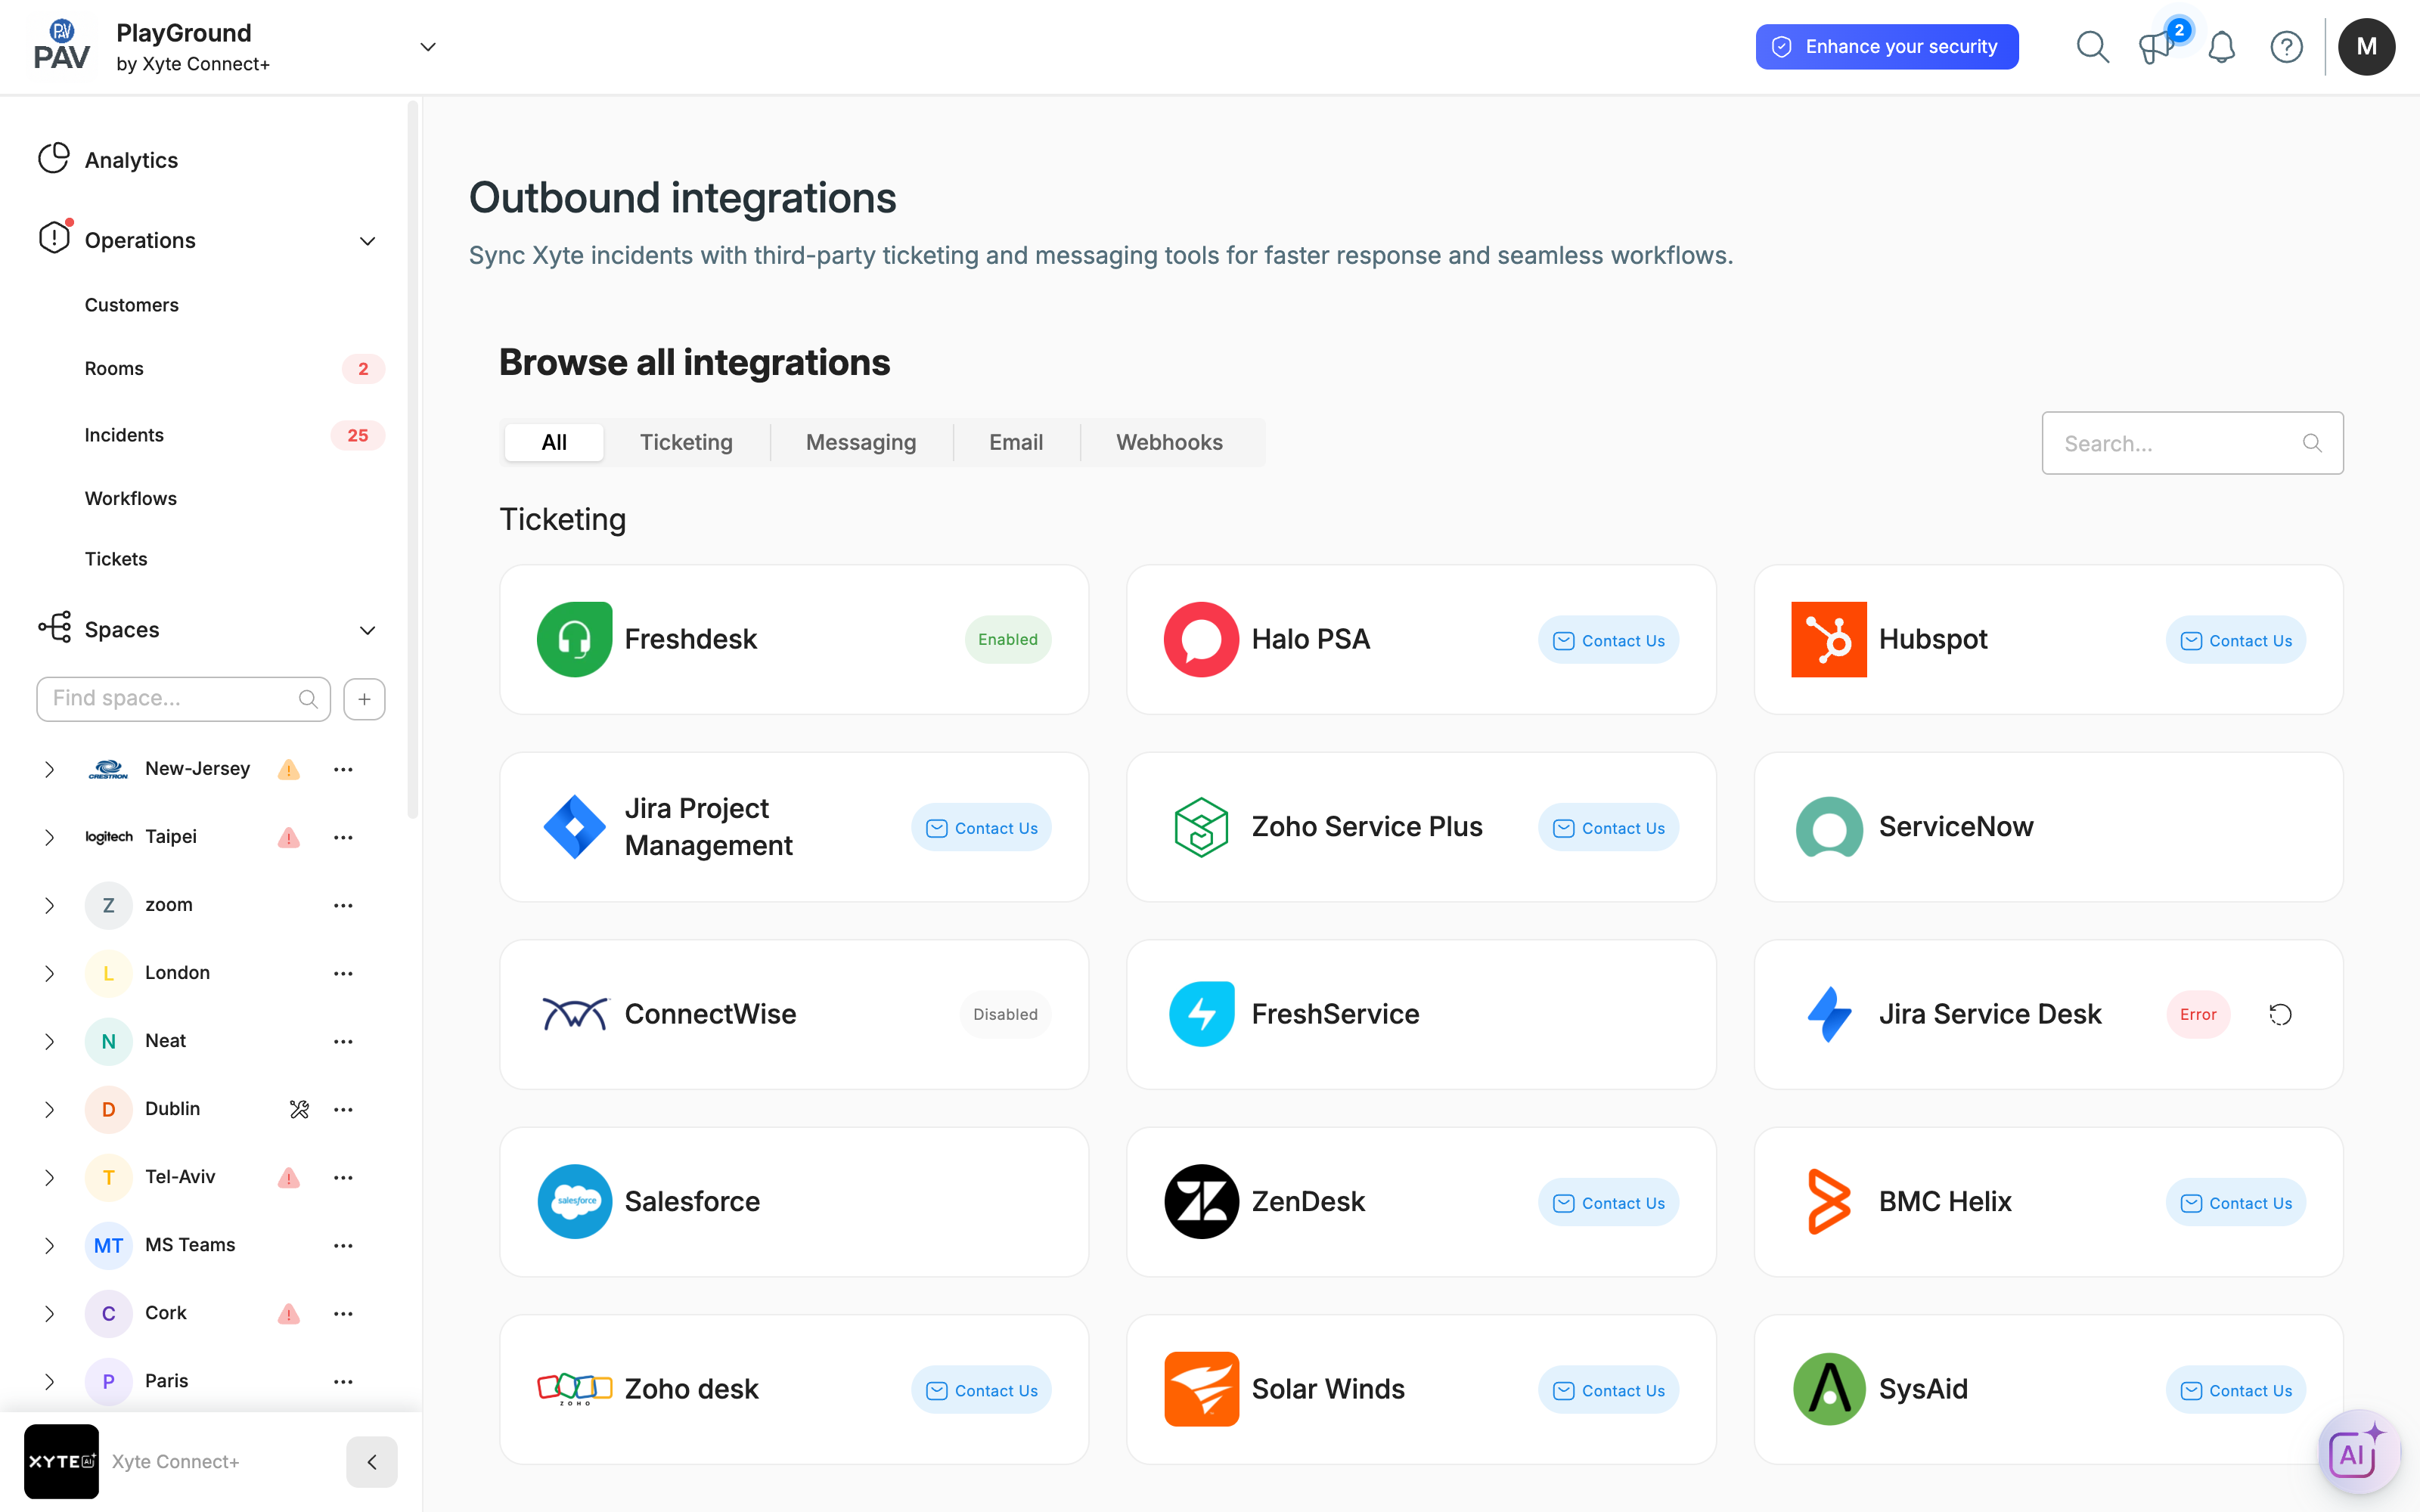Click Contact Us on Solar Winds card
Viewport: 2420px width, 1512px height.
click(1608, 1390)
